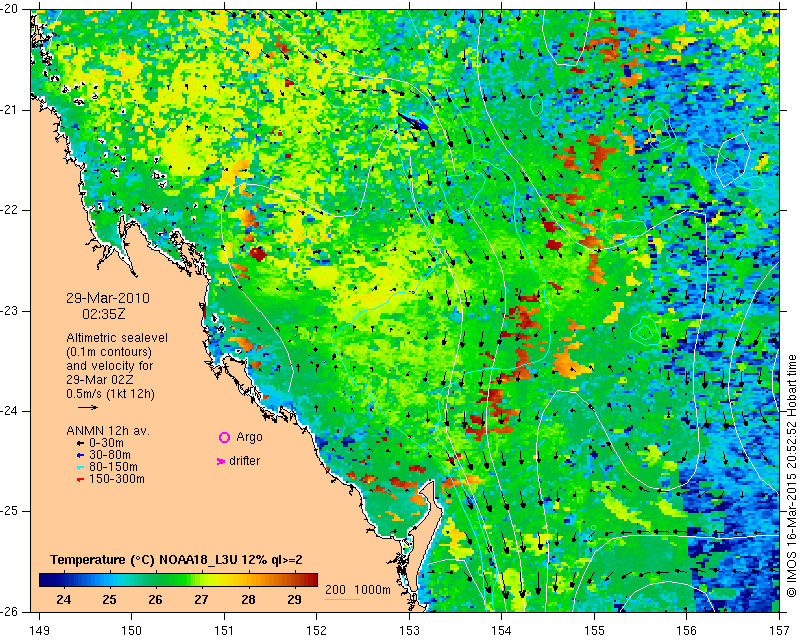Click the latitude axis label -24
The height and width of the screenshot is (640, 800).
(x=10, y=411)
